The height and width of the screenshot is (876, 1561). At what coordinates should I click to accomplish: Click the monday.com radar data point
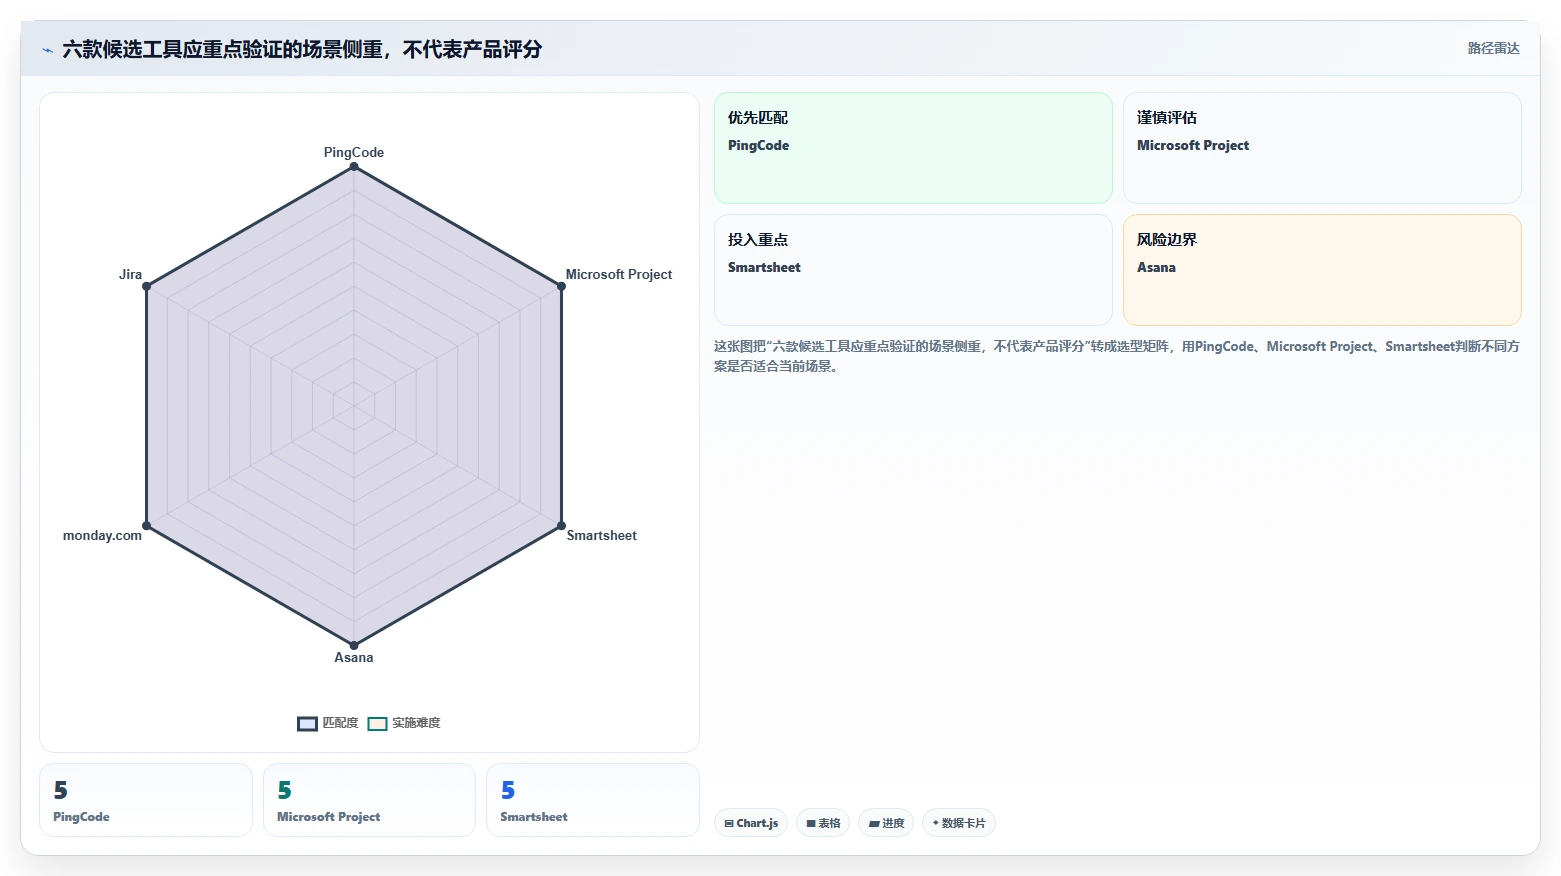click(147, 525)
